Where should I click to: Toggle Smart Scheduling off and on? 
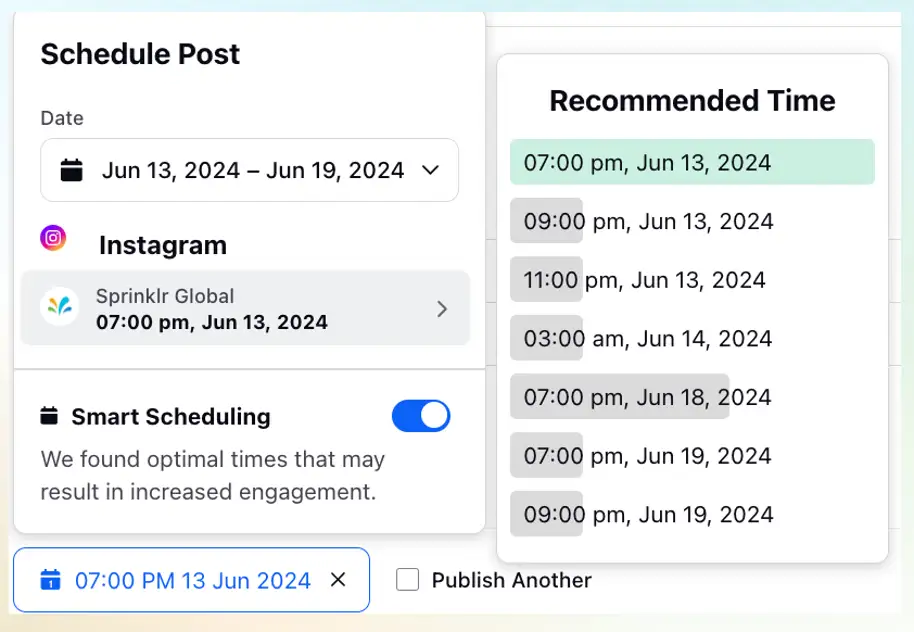(421, 416)
